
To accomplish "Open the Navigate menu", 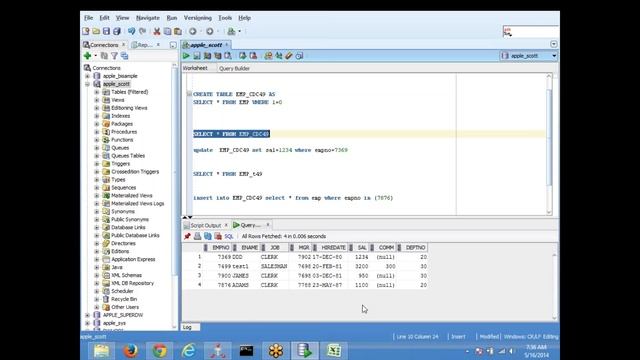I will tap(148, 18).
